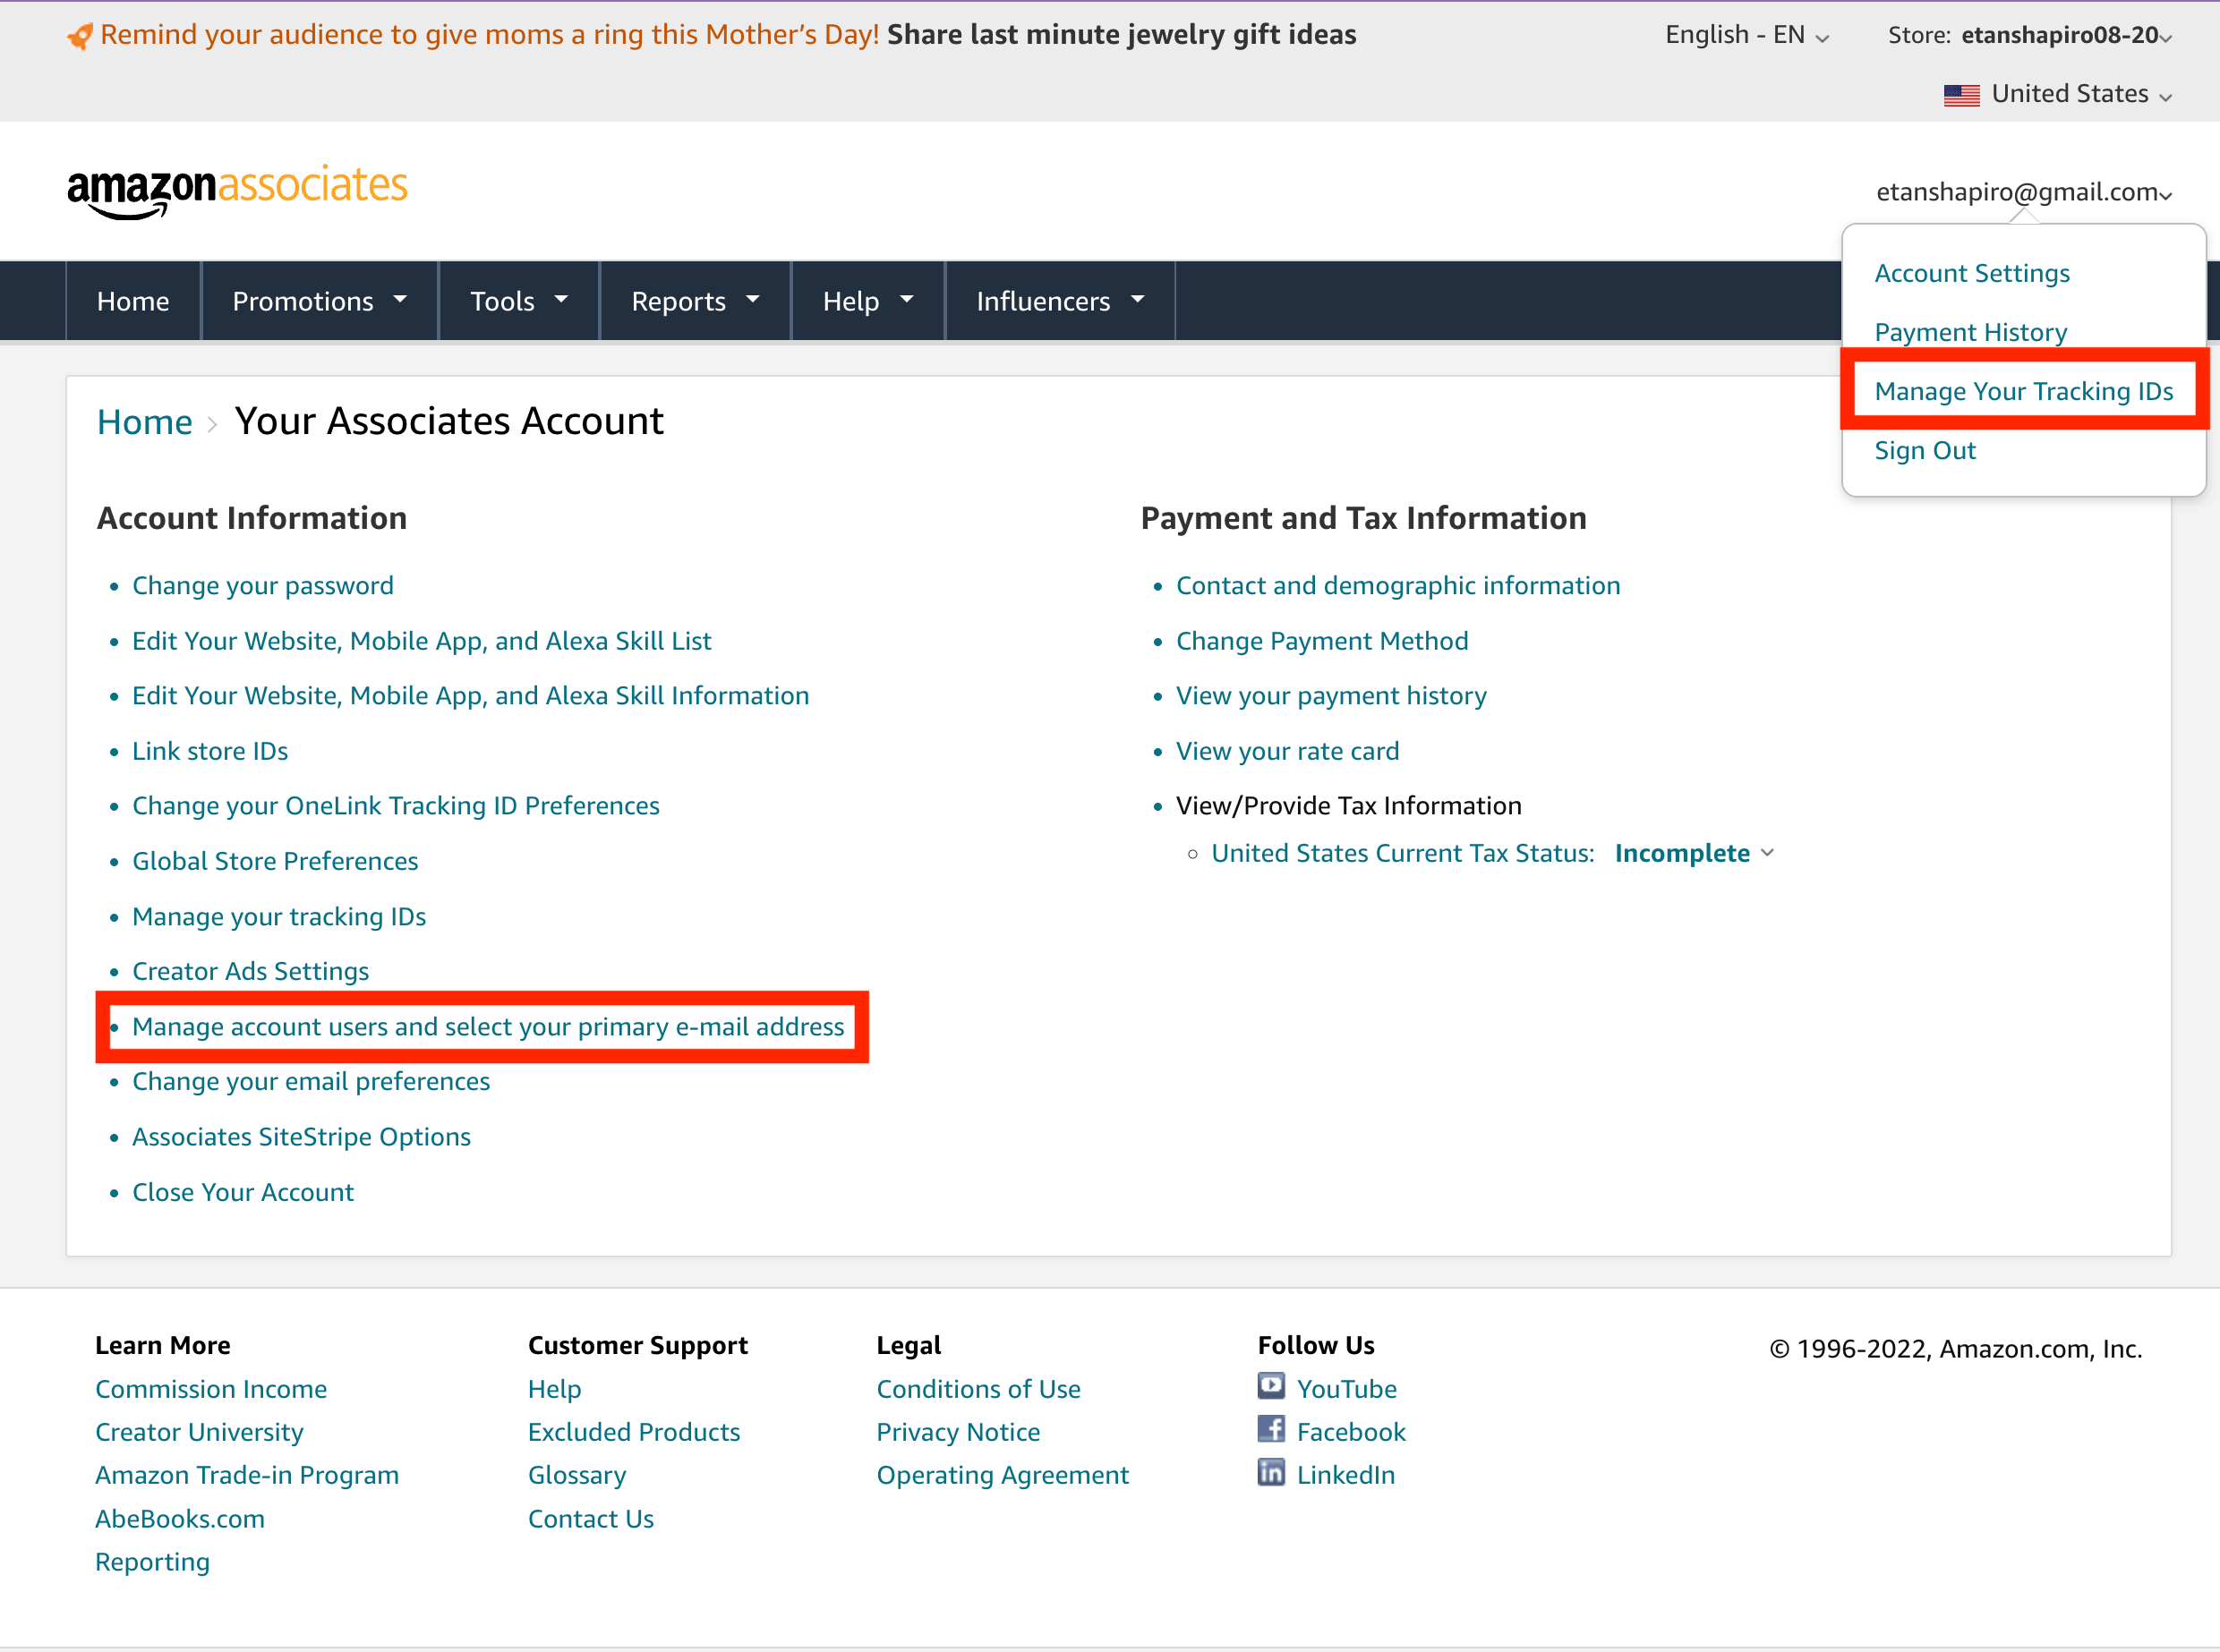Open Global Store Preferences
Screen dimensions: 2220x1652
click(x=275, y=861)
